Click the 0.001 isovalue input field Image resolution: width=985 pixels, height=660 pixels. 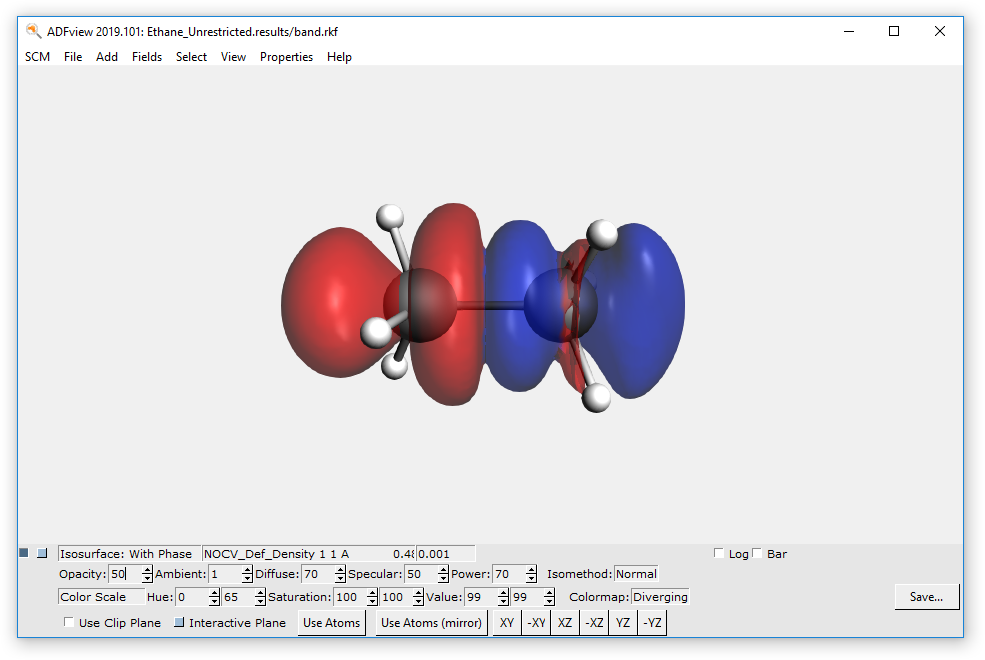pyautogui.click(x=443, y=553)
